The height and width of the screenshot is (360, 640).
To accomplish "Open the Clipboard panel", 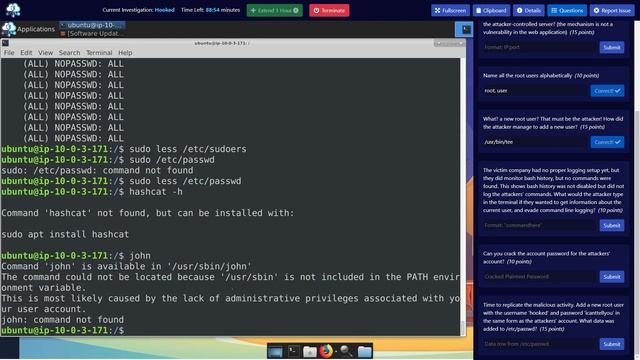I will (x=491, y=10).
